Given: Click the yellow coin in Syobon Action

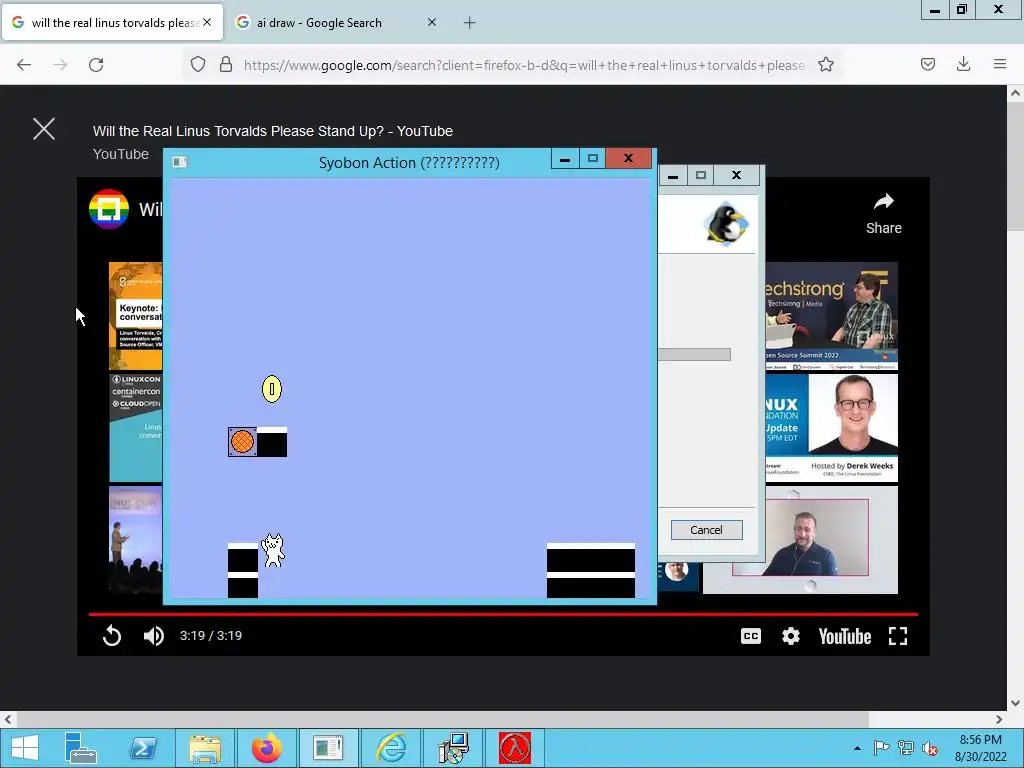Looking at the screenshot, I should point(272,389).
